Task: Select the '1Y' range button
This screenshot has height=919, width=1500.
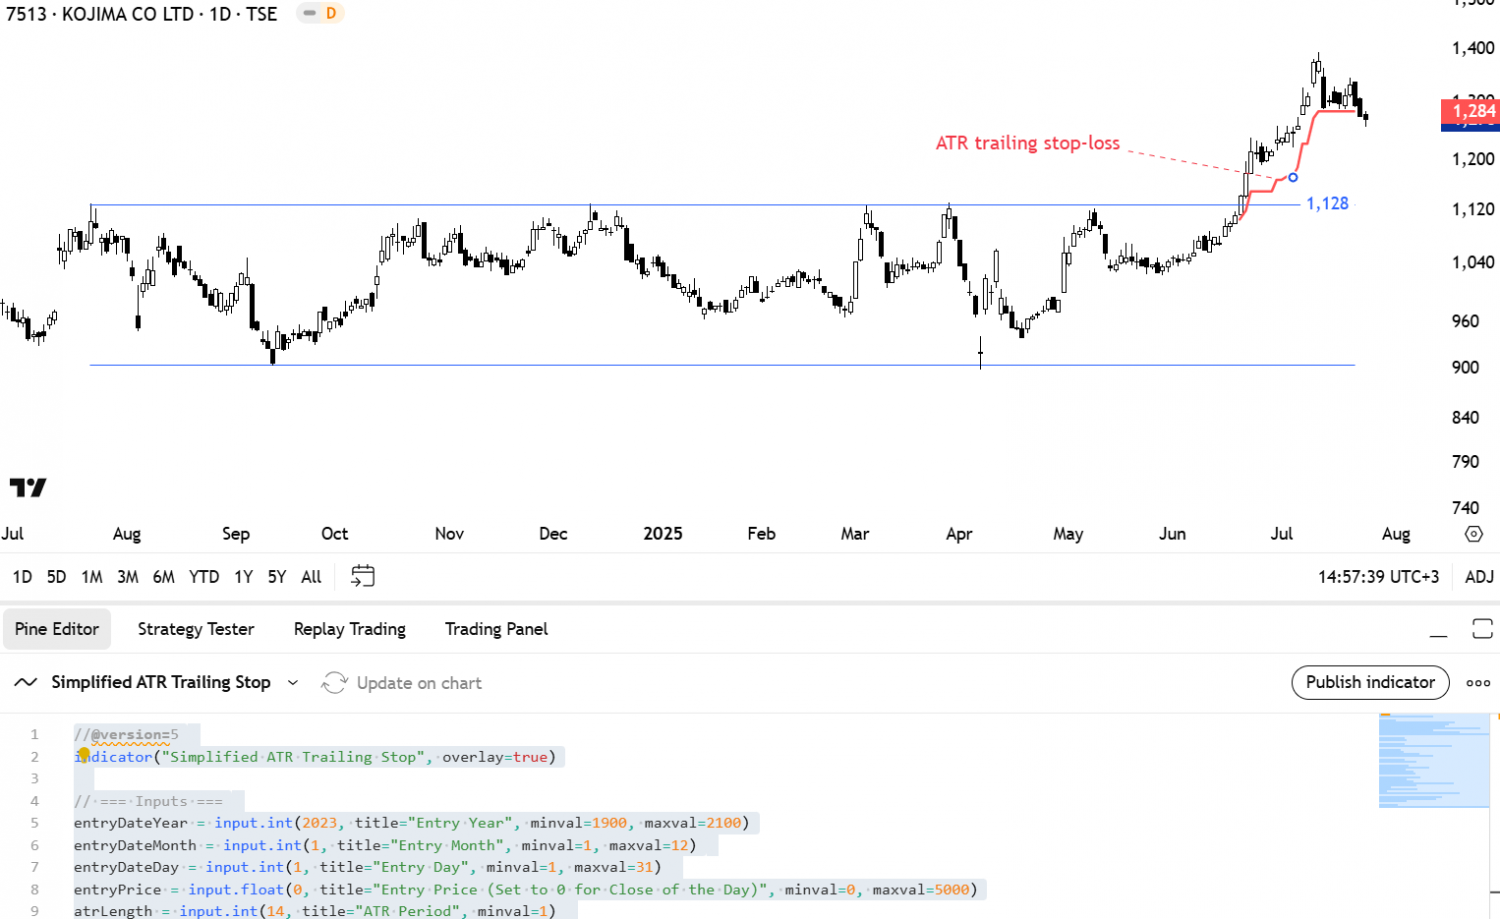Action: pos(242,576)
